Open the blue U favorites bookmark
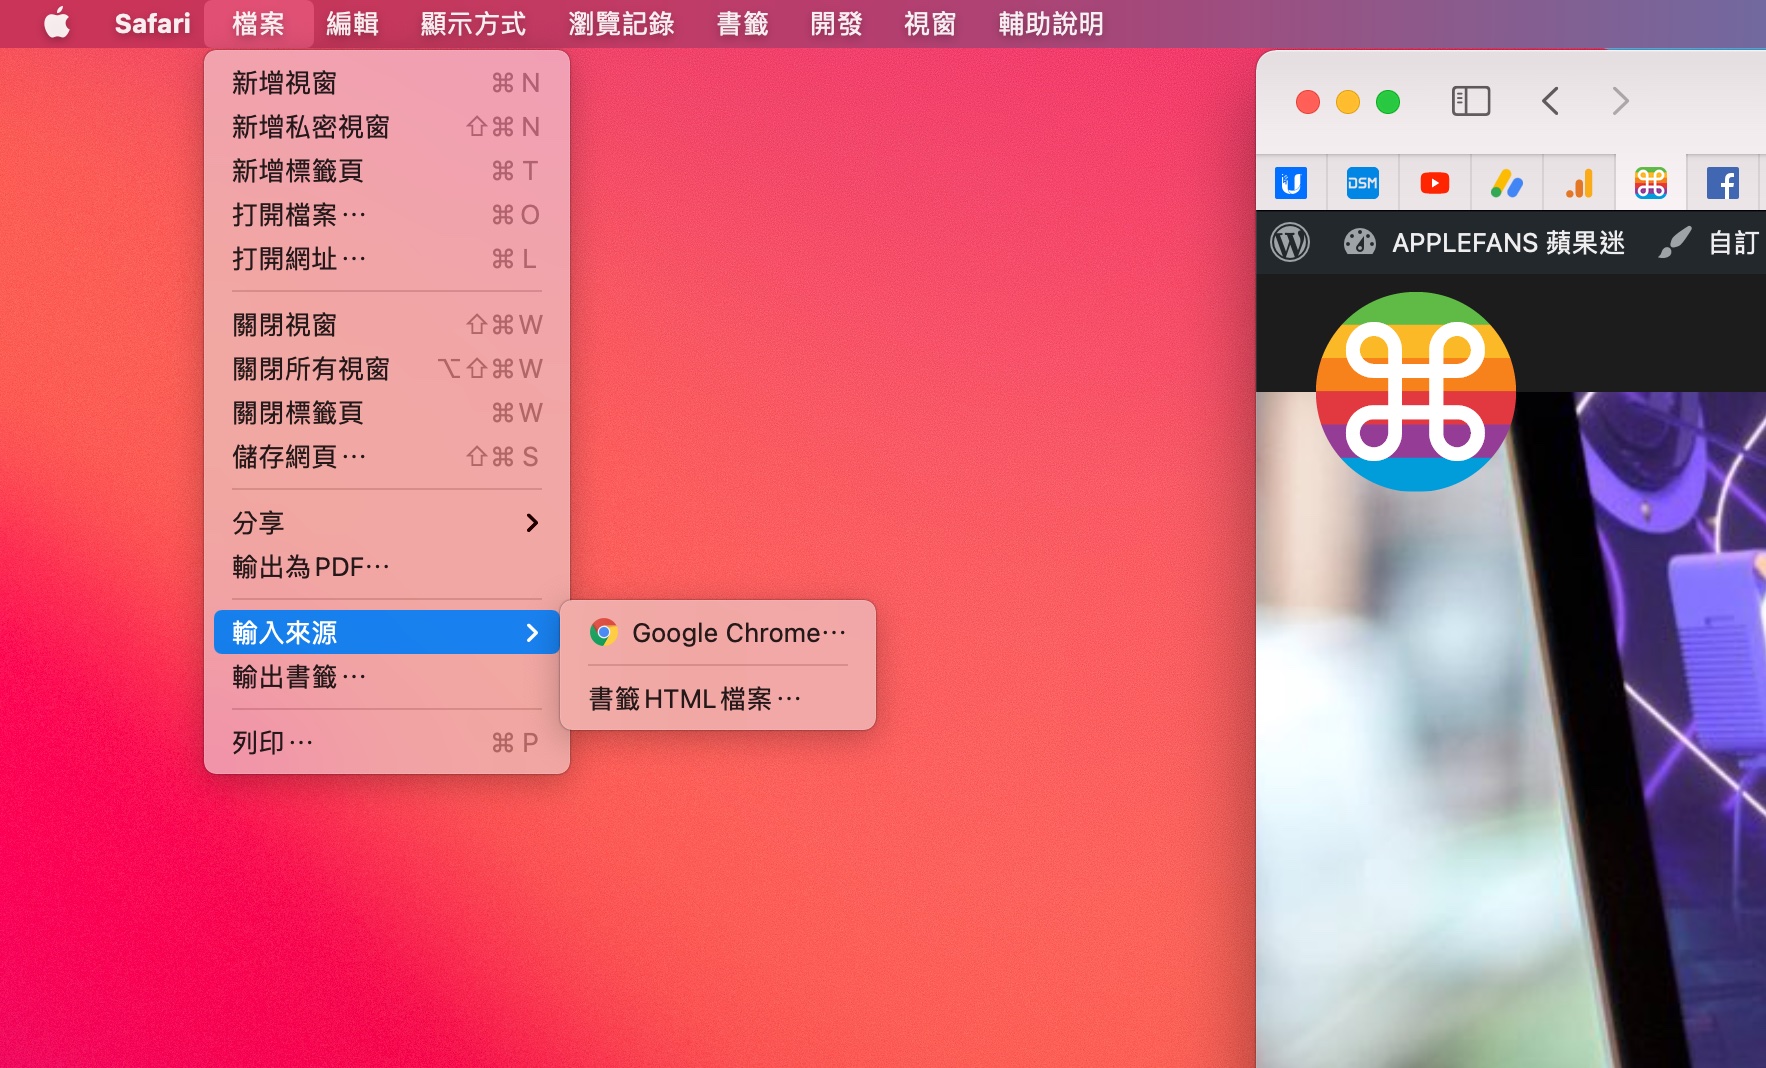 click(1291, 183)
